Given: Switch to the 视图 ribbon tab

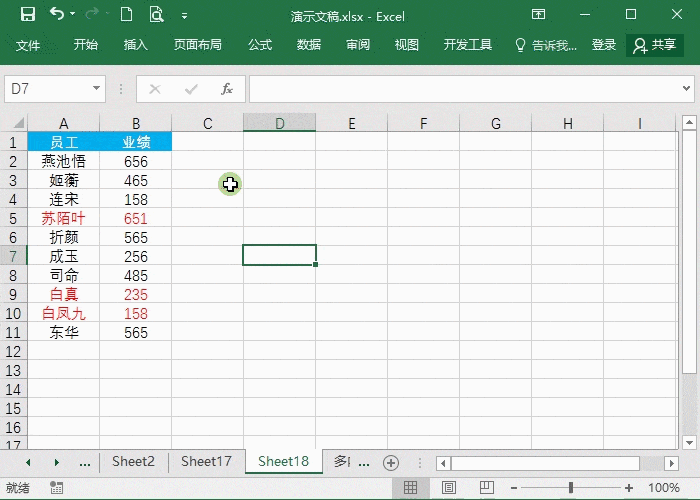Looking at the screenshot, I should pyautogui.click(x=407, y=45).
